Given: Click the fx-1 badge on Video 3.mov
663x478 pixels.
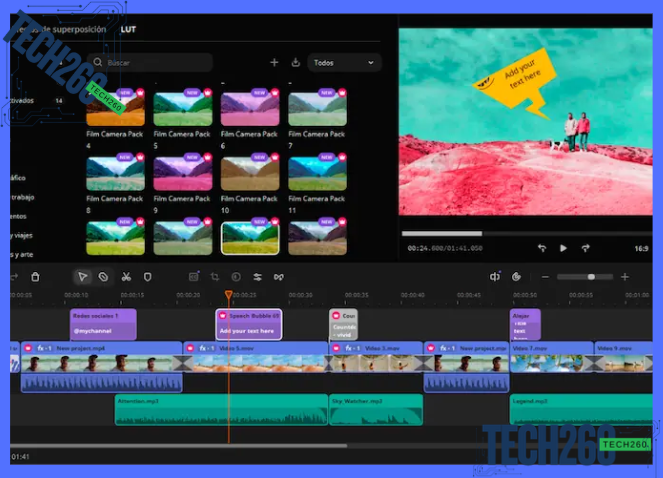Looking at the screenshot, I should tap(353, 348).
